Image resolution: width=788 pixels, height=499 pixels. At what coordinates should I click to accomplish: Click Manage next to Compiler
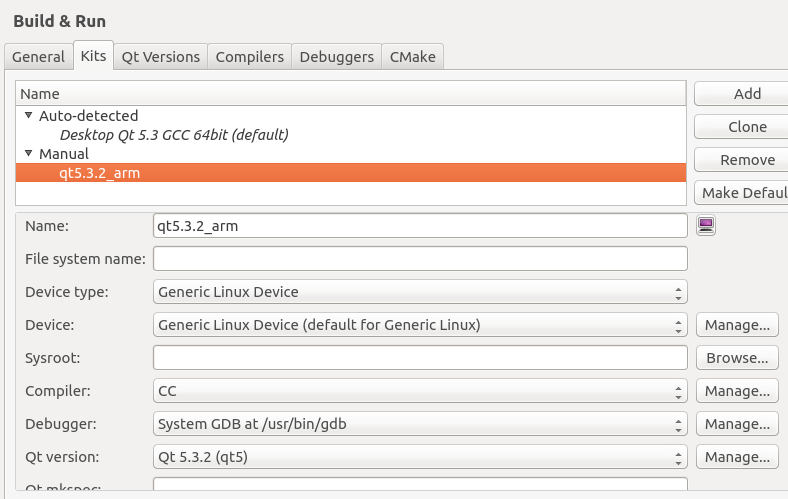click(x=737, y=391)
